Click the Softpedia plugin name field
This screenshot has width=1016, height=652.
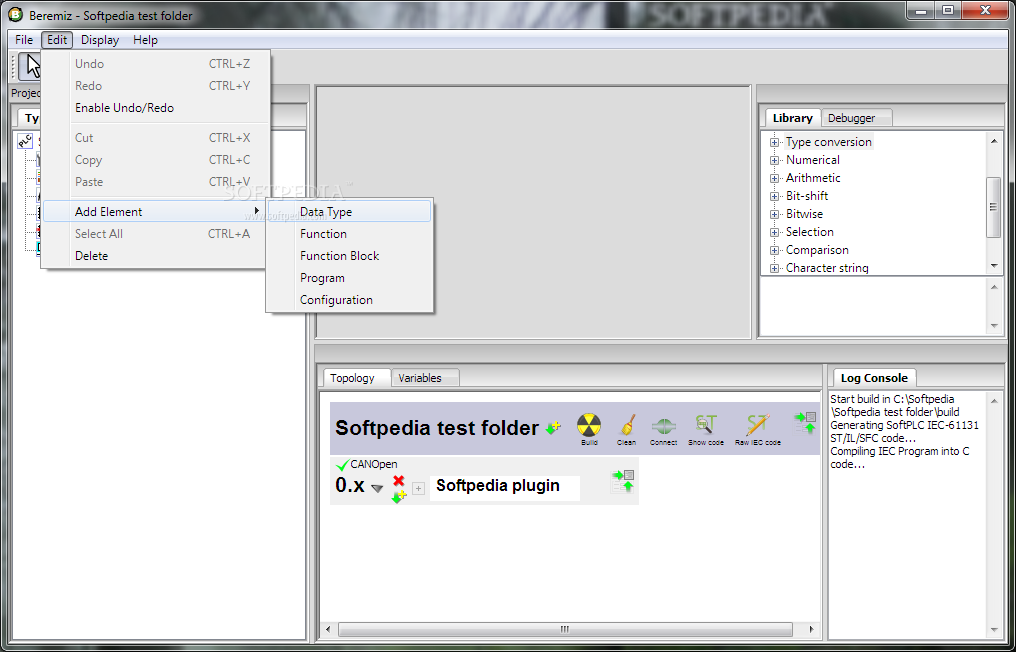pyautogui.click(x=505, y=486)
